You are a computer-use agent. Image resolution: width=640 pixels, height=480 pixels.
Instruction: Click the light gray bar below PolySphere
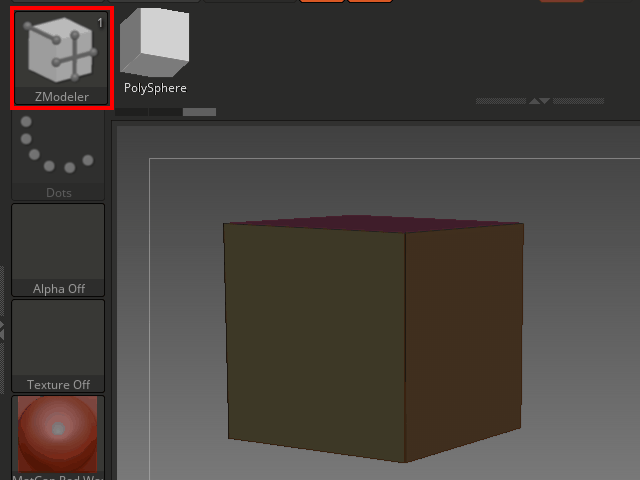[x=199, y=112]
